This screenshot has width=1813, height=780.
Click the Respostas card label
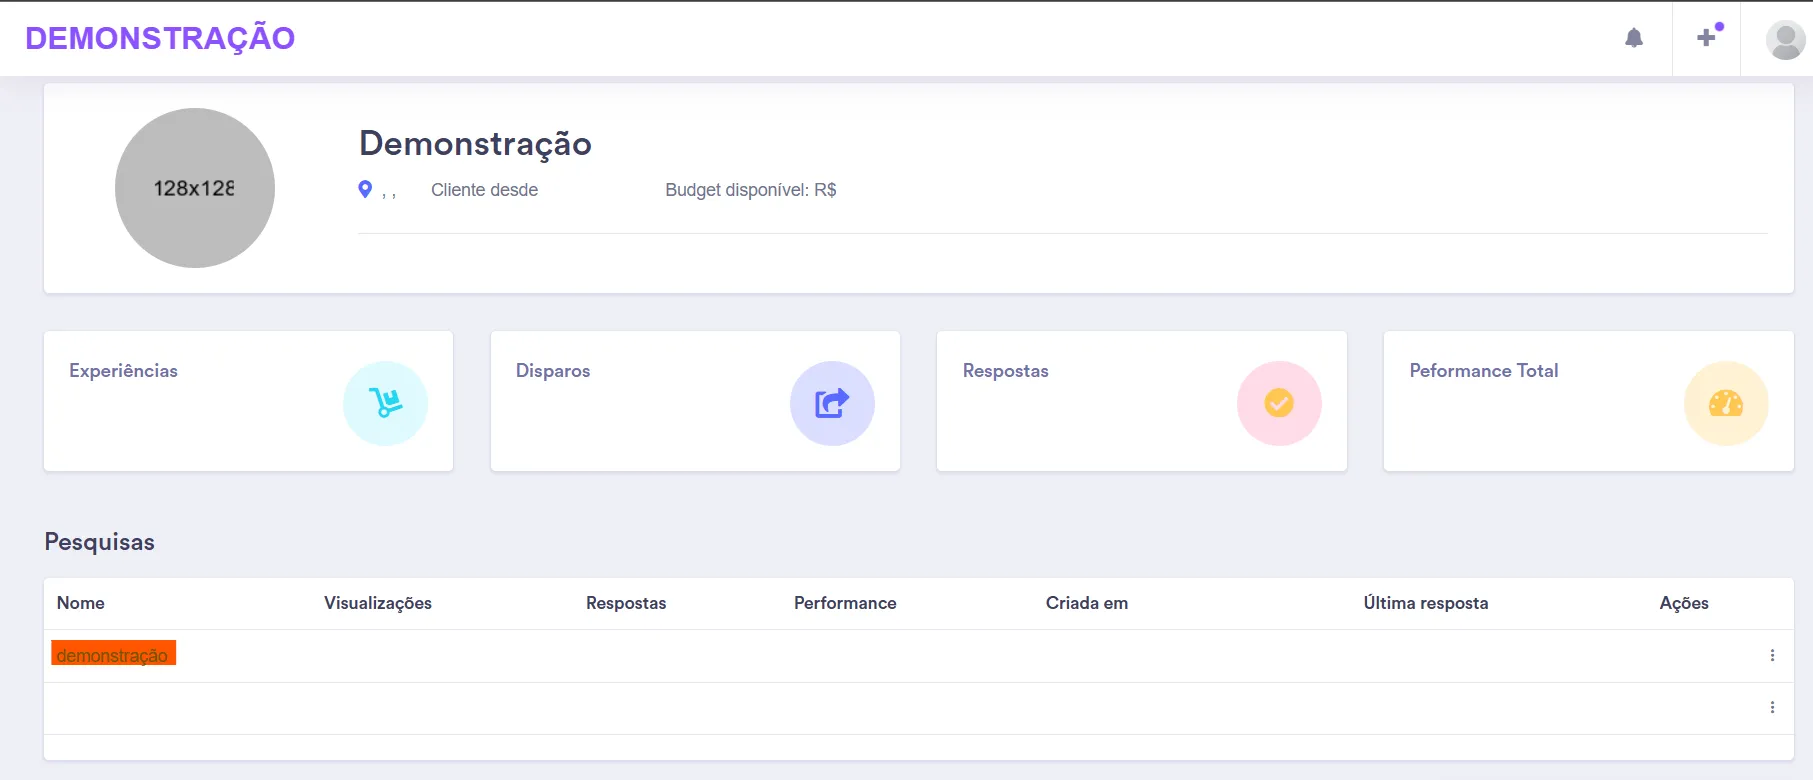tap(1006, 371)
